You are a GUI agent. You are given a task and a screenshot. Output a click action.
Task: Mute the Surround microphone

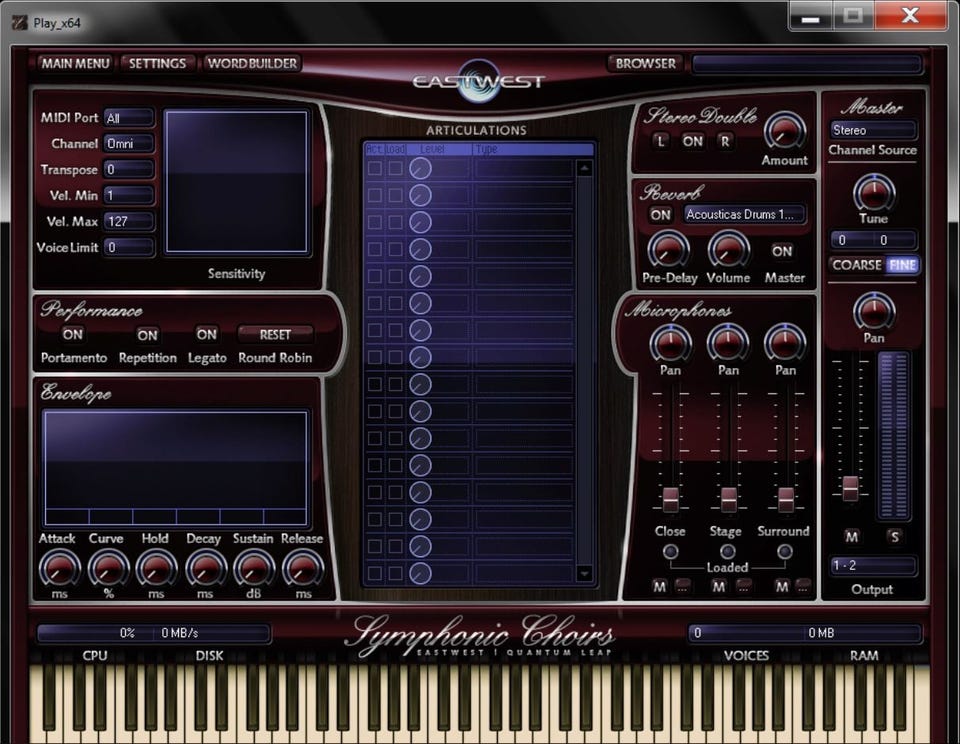(x=782, y=587)
